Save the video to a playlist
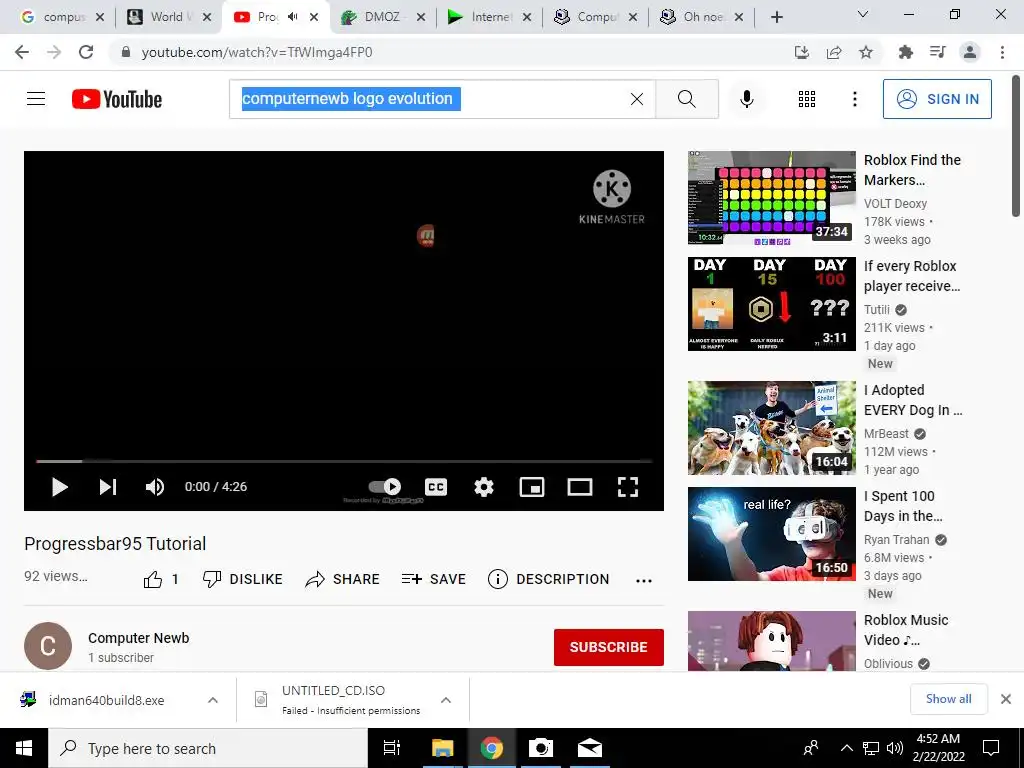 [x=434, y=579]
